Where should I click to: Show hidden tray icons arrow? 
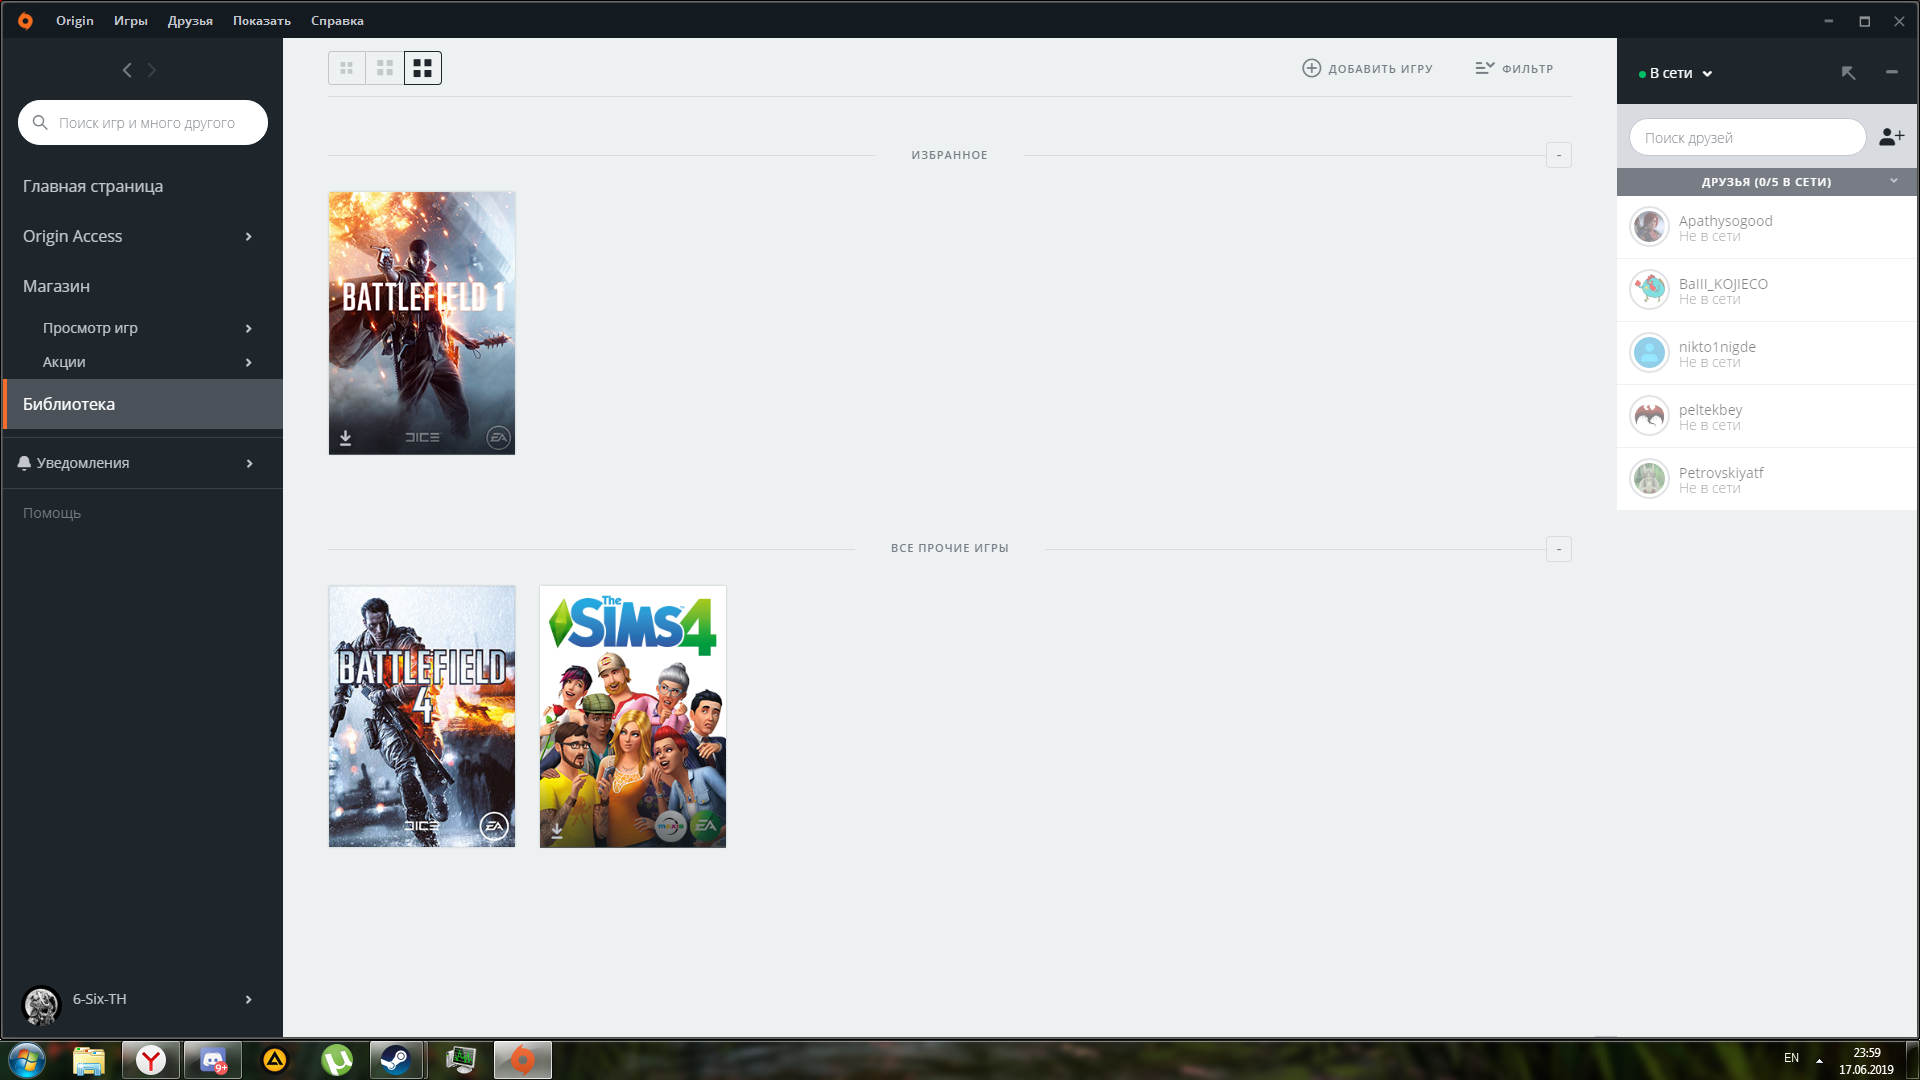(1819, 1060)
